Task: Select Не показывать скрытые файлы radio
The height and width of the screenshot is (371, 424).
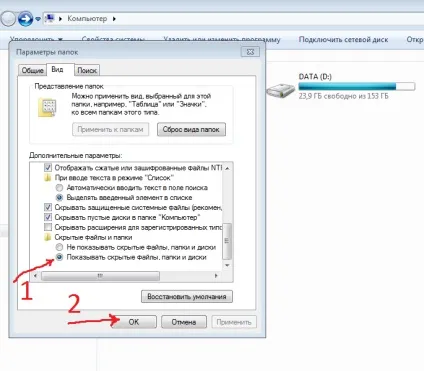Action: (x=59, y=247)
